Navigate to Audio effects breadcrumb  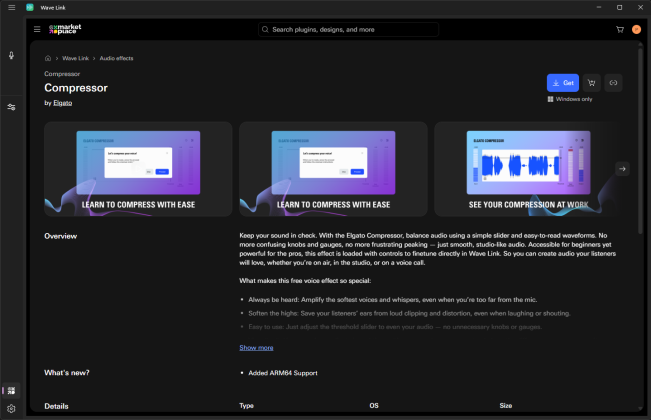(x=116, y=58)
